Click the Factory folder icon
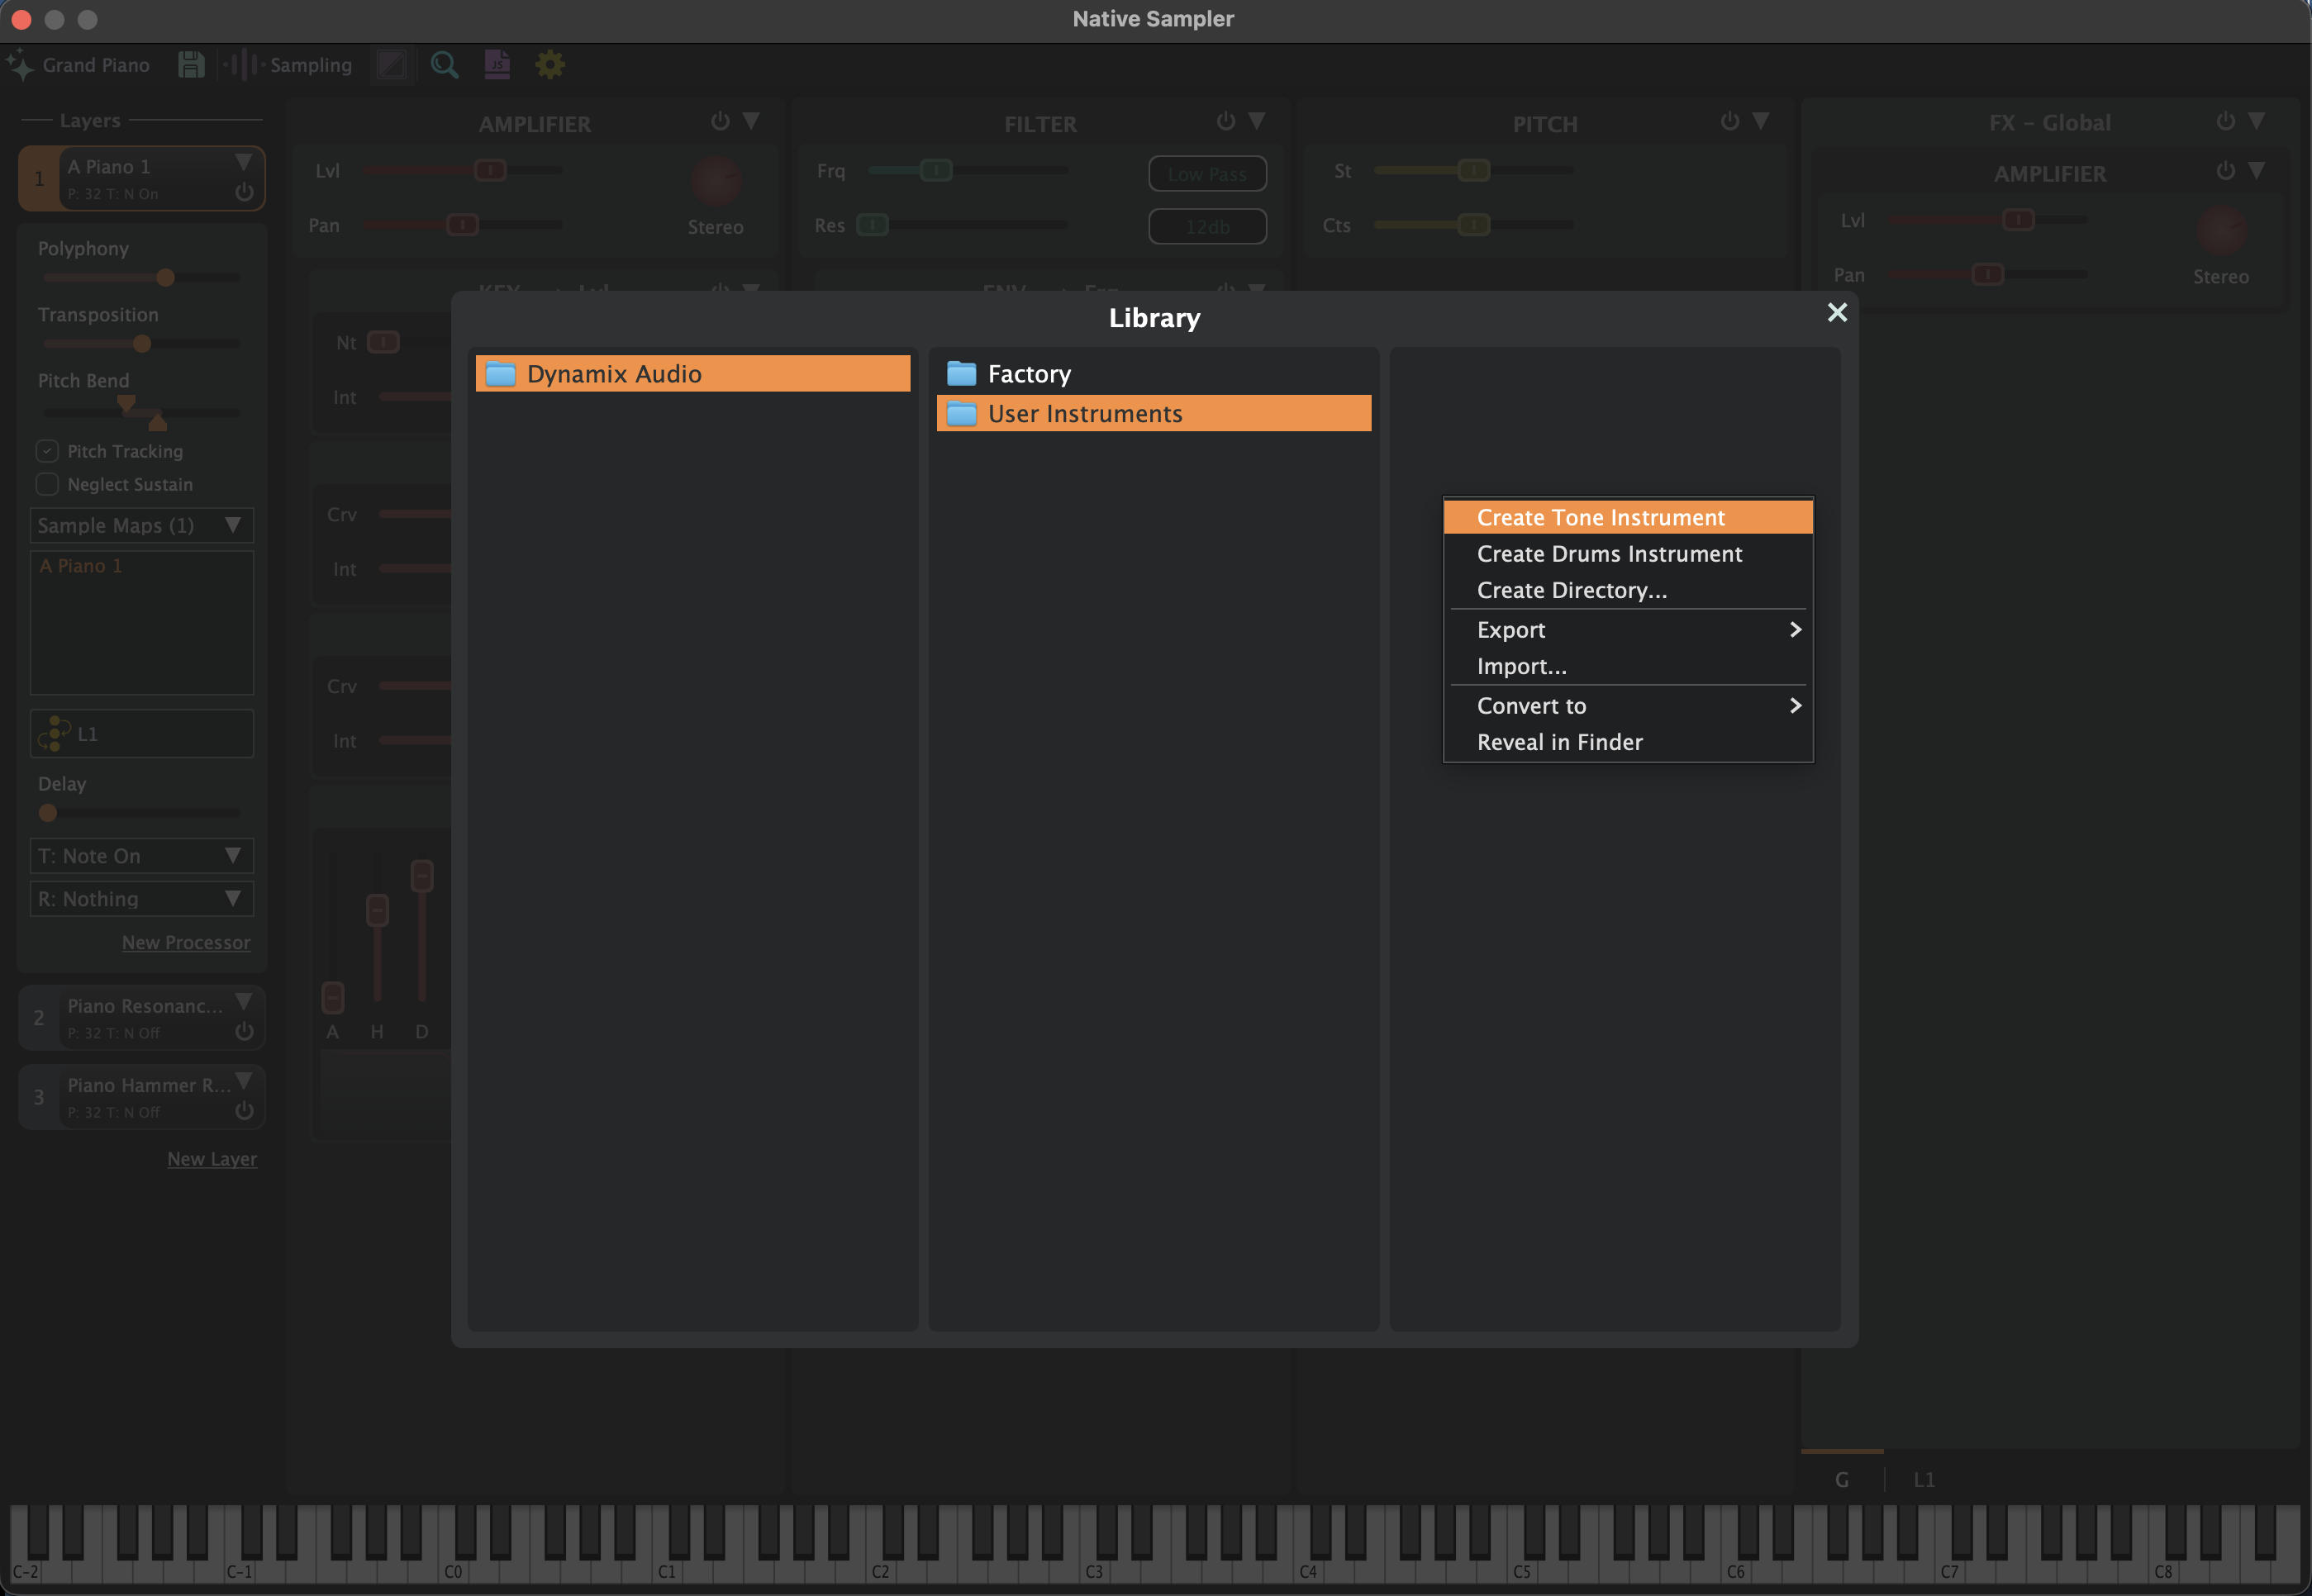The width and height of the screenshot is (2312, 1596). (961, 374)
